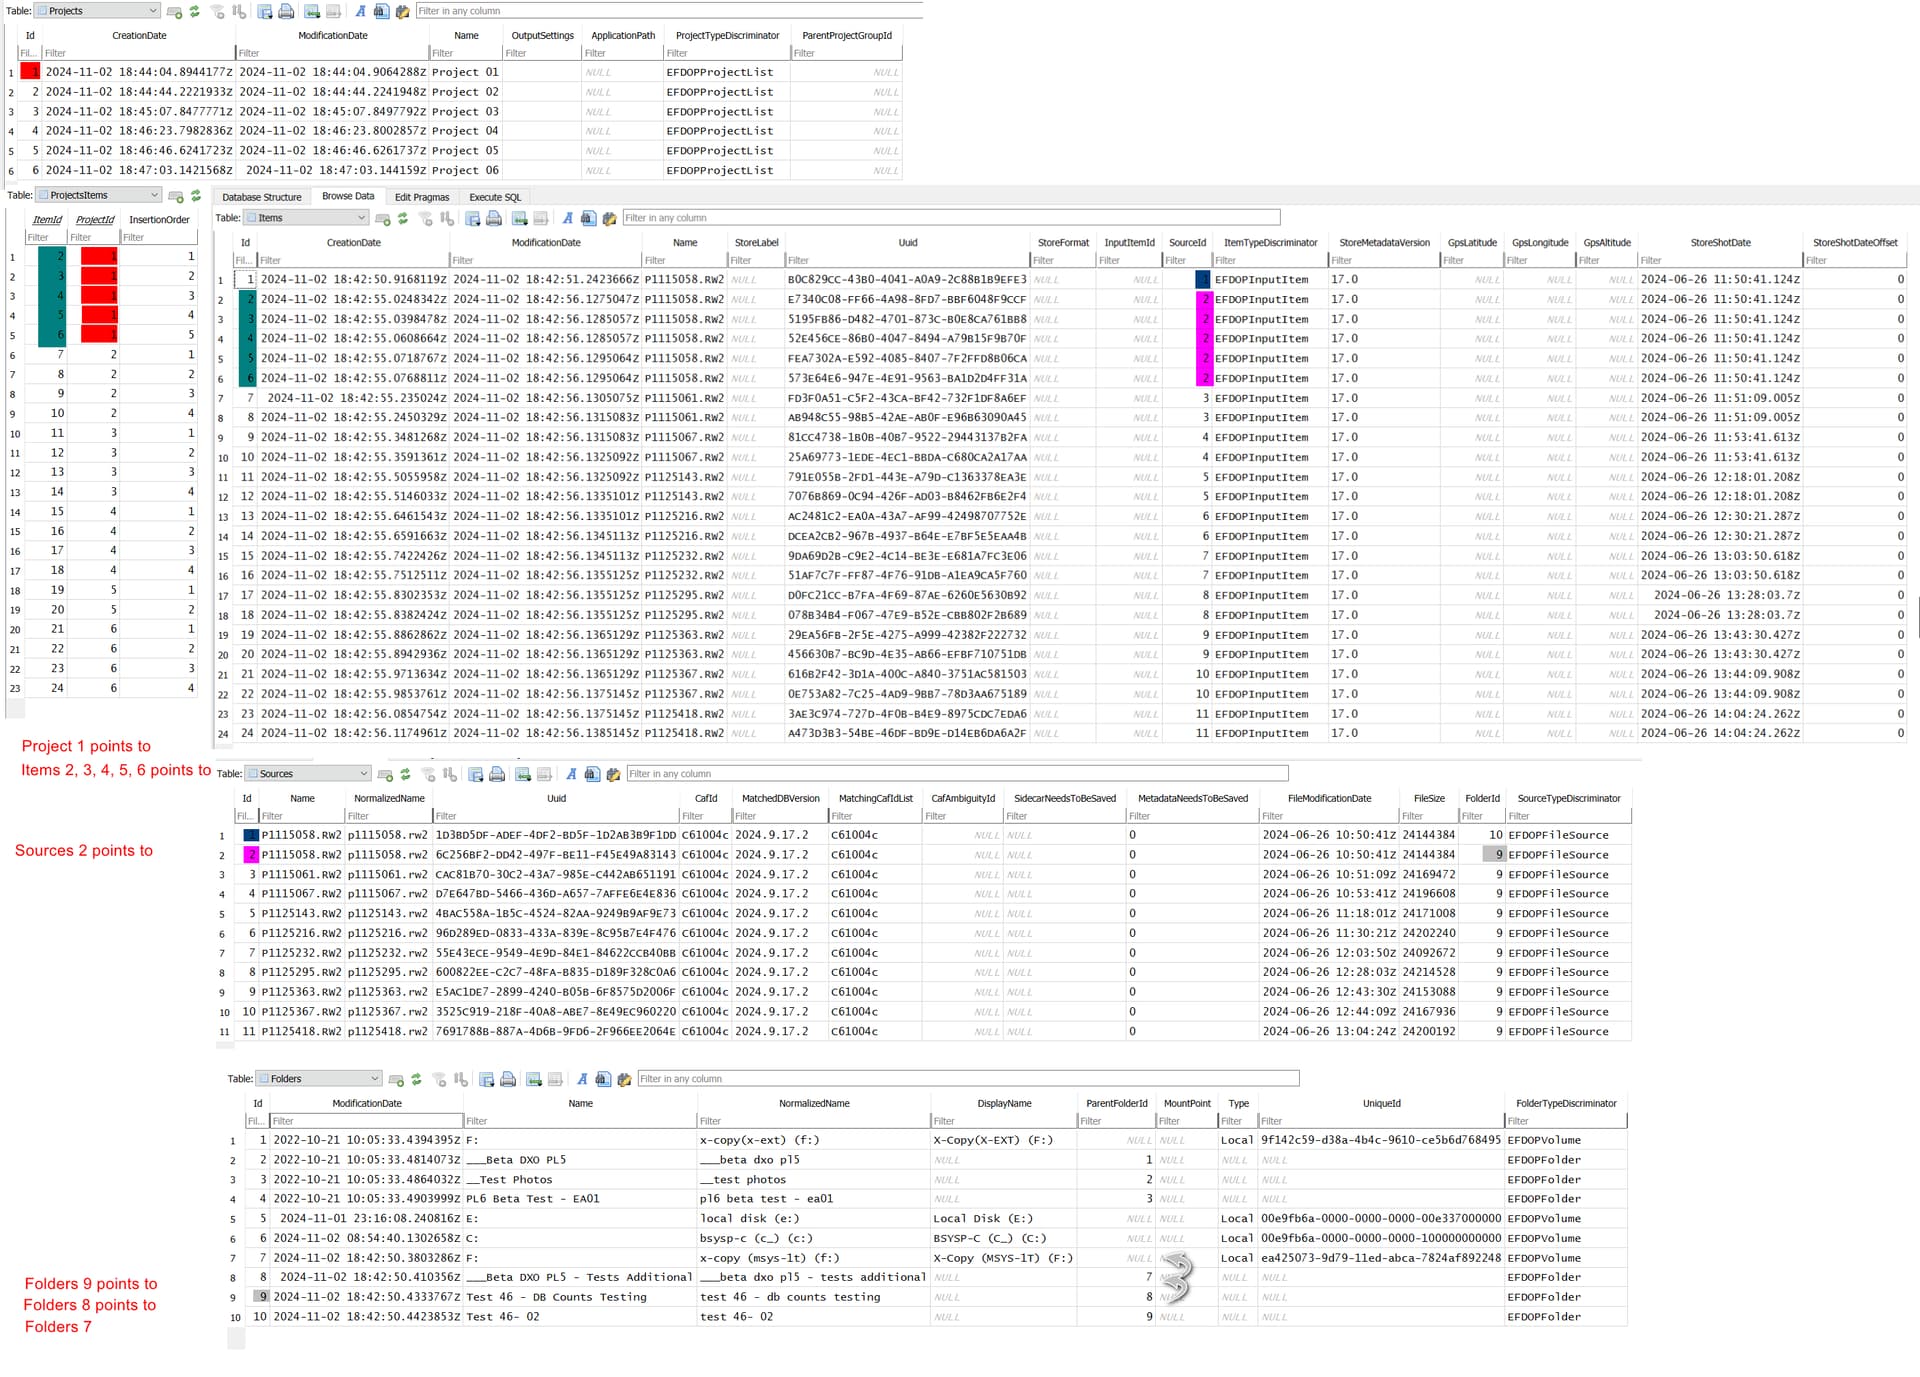
Task: Open the Projects table dropdown
Action: [x=97, y=11]
